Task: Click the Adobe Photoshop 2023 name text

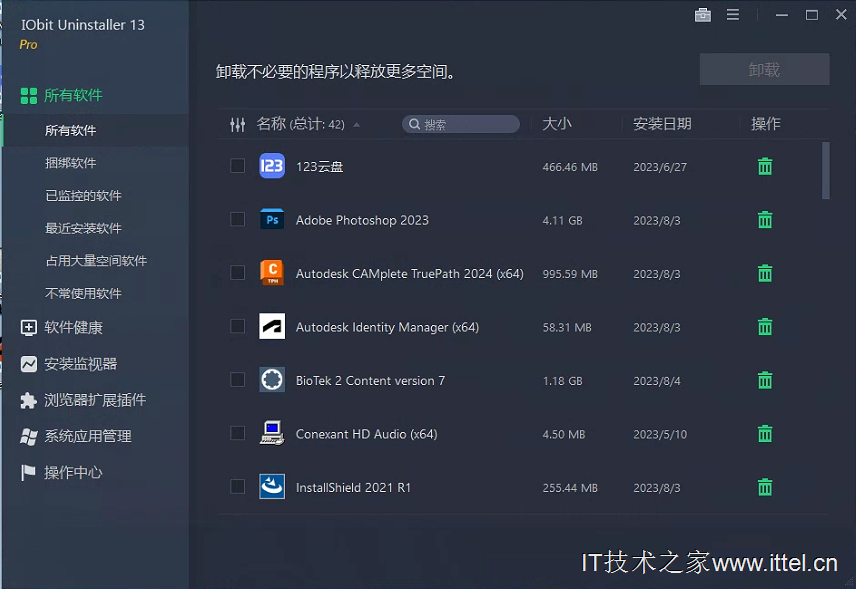Action: click(x=362, y=220)
